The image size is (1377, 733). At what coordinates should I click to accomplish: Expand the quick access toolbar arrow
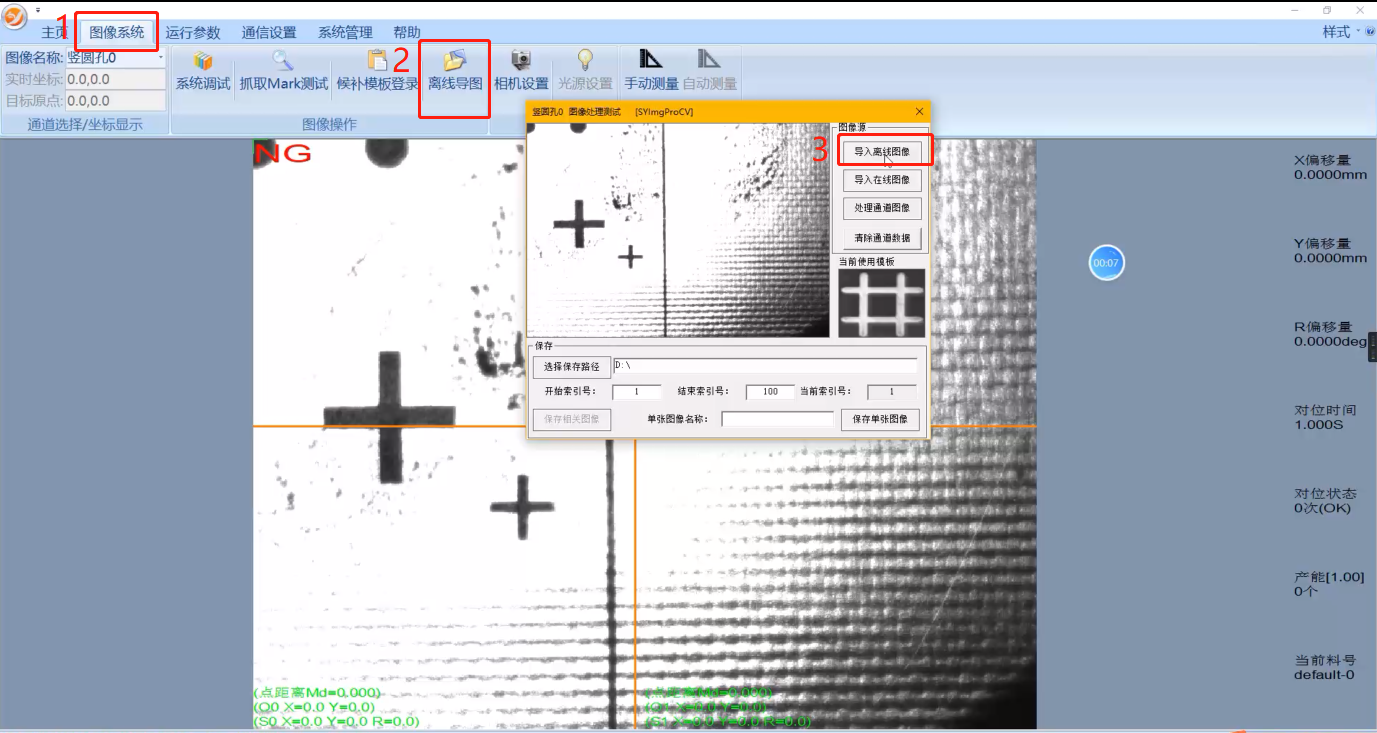click(x=38, y=10)
